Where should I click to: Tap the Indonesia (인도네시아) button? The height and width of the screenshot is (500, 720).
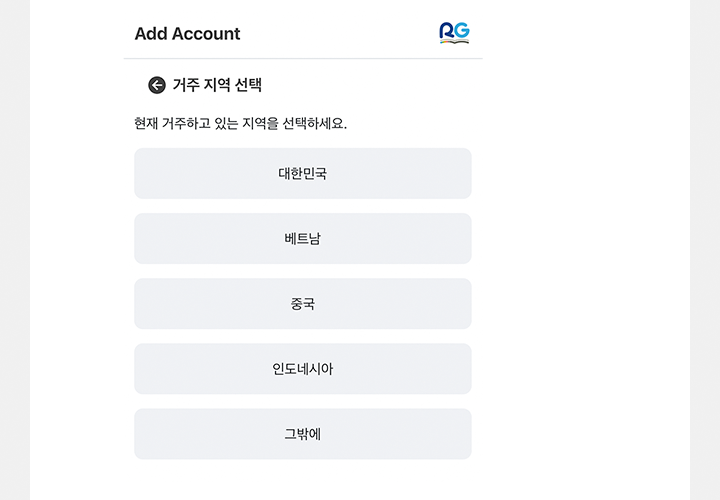(x=302, y=368)
